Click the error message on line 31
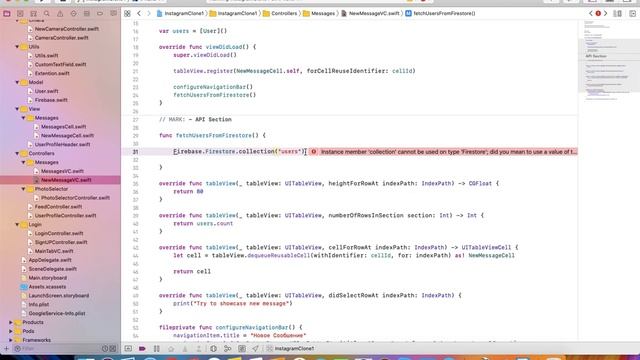The height and width of the screenshot is (360, 640). [x=448, y=152]
